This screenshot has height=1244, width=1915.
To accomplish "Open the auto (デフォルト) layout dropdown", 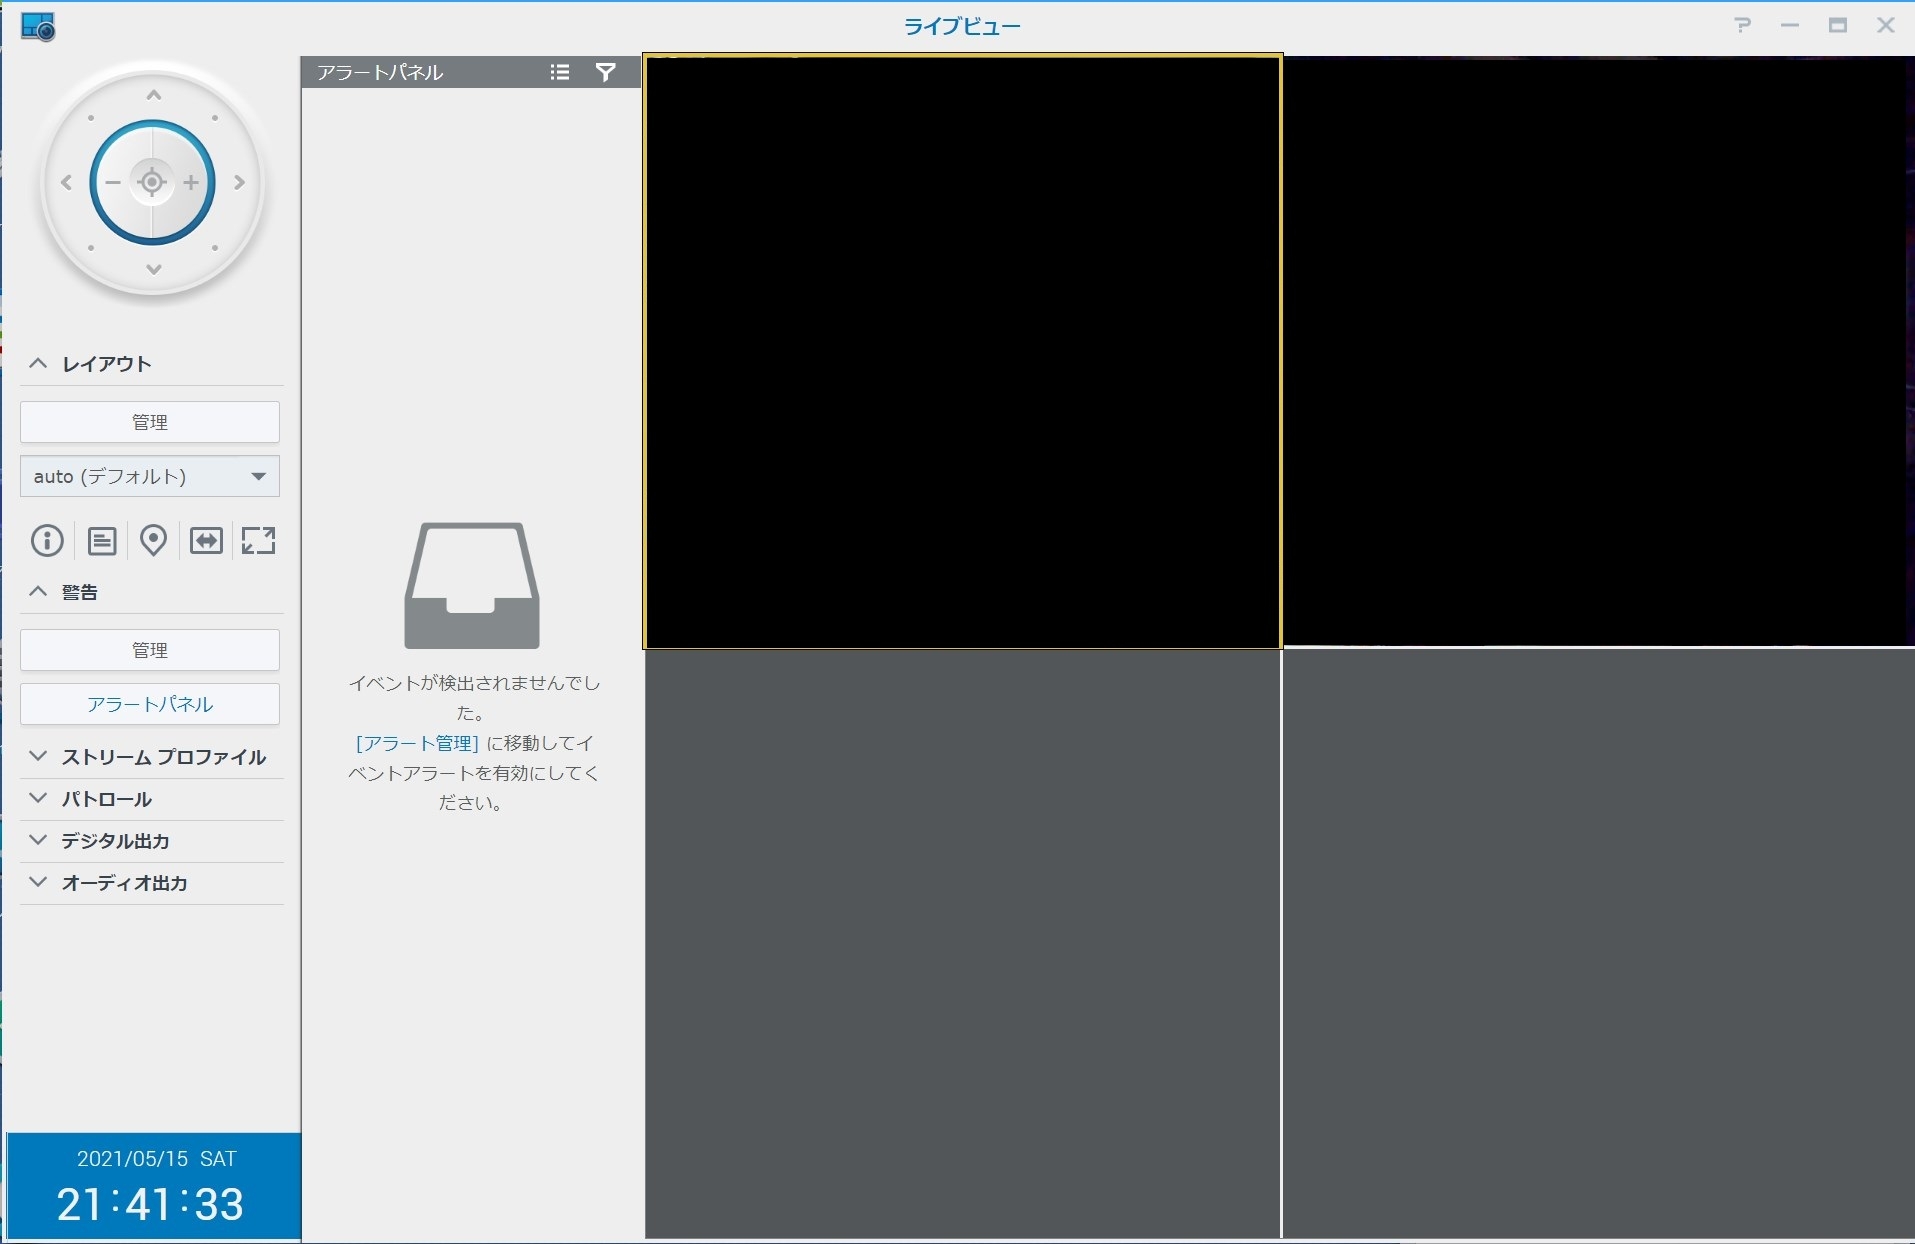I will 150,476.
